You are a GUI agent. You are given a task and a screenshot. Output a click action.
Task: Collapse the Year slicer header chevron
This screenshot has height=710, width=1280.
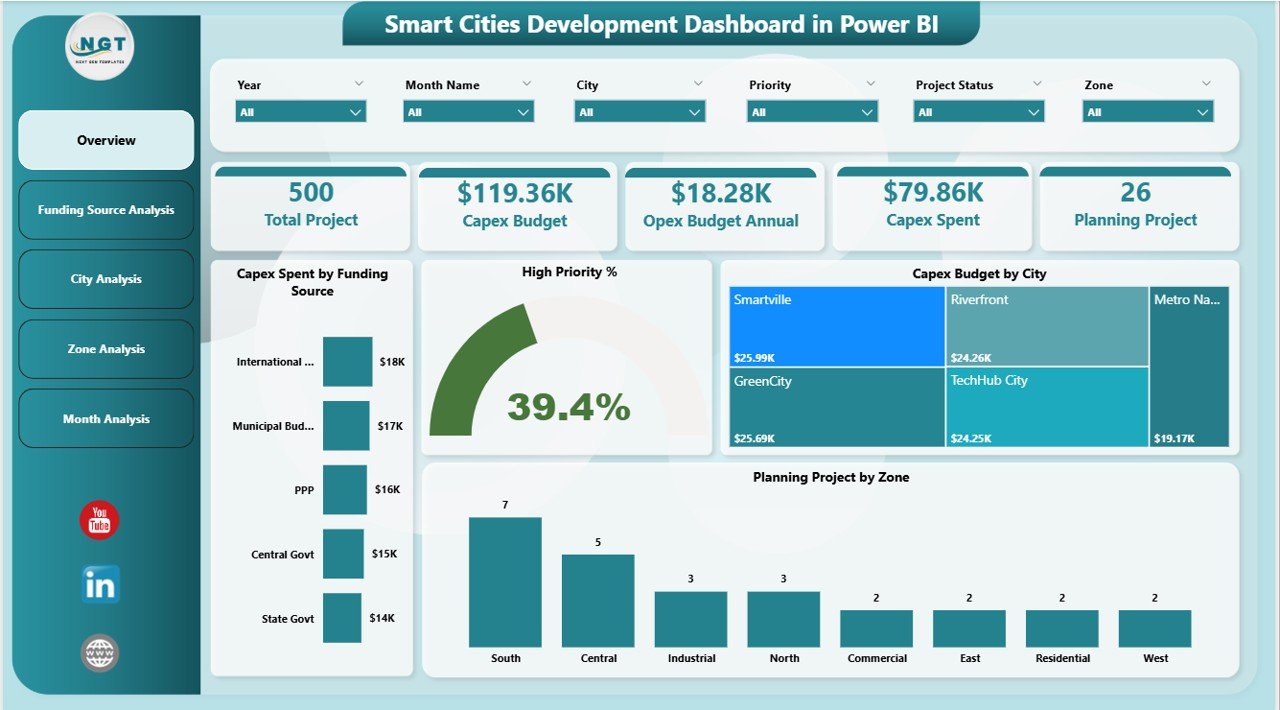click(x=360, y=84)
